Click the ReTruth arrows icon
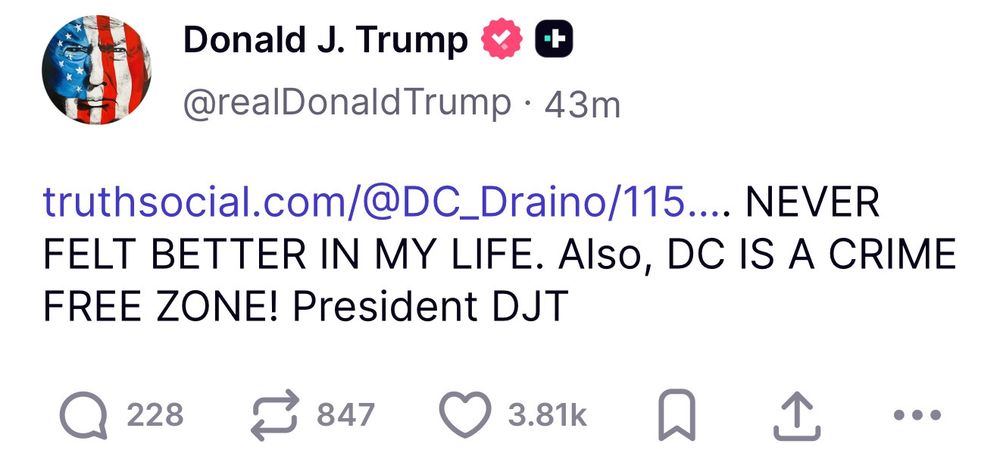1000x475 pixels. (x=274, y=415)
